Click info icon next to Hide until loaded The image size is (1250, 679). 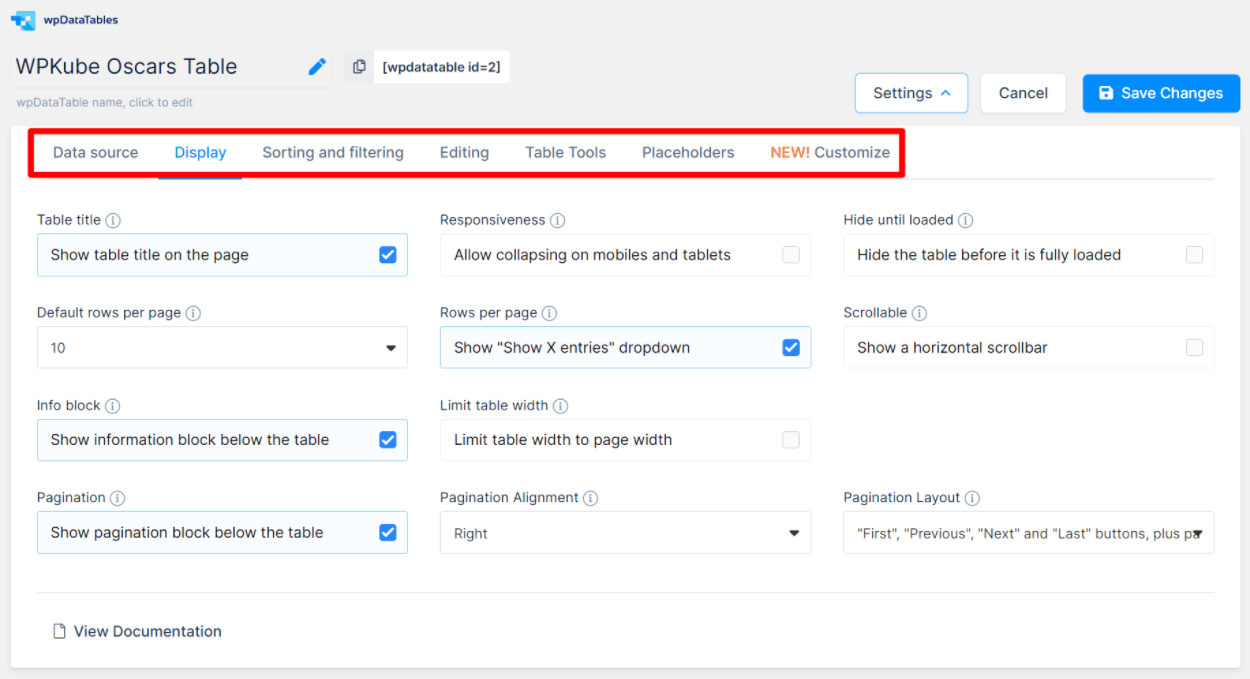tap(965, 220)
